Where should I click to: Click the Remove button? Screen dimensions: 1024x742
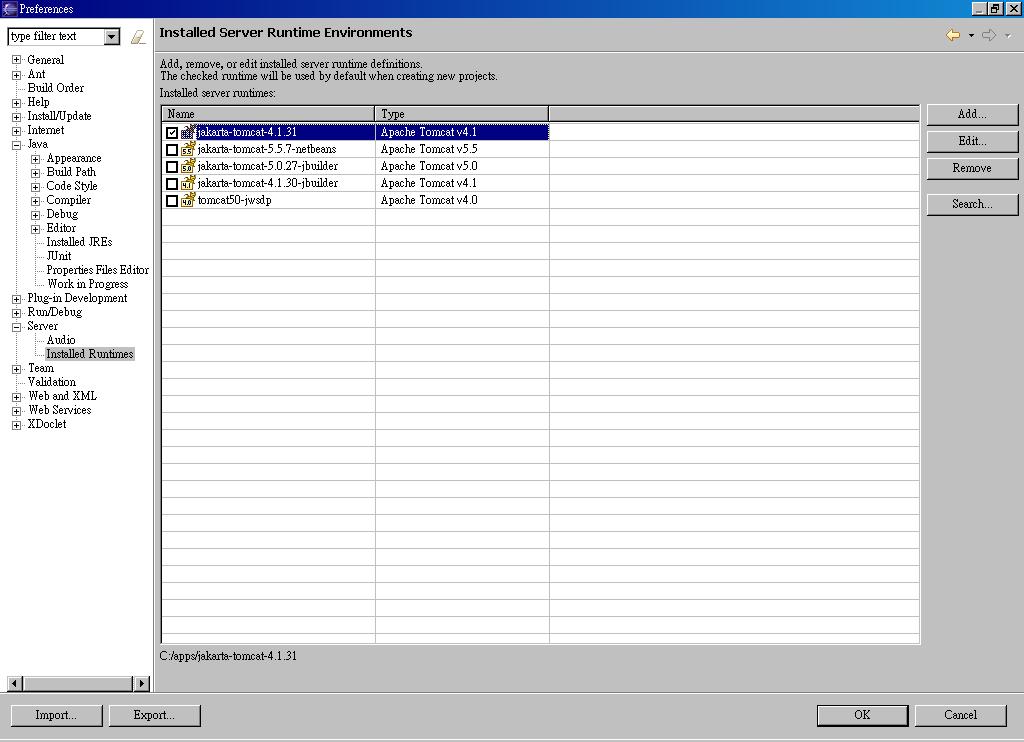point(972,169)
